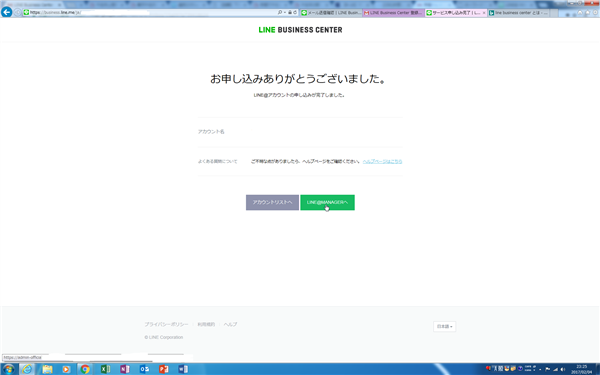Click the refresh icon in address bar
The width and height of the screenshot is (600, 375).
tap(295, 13)
